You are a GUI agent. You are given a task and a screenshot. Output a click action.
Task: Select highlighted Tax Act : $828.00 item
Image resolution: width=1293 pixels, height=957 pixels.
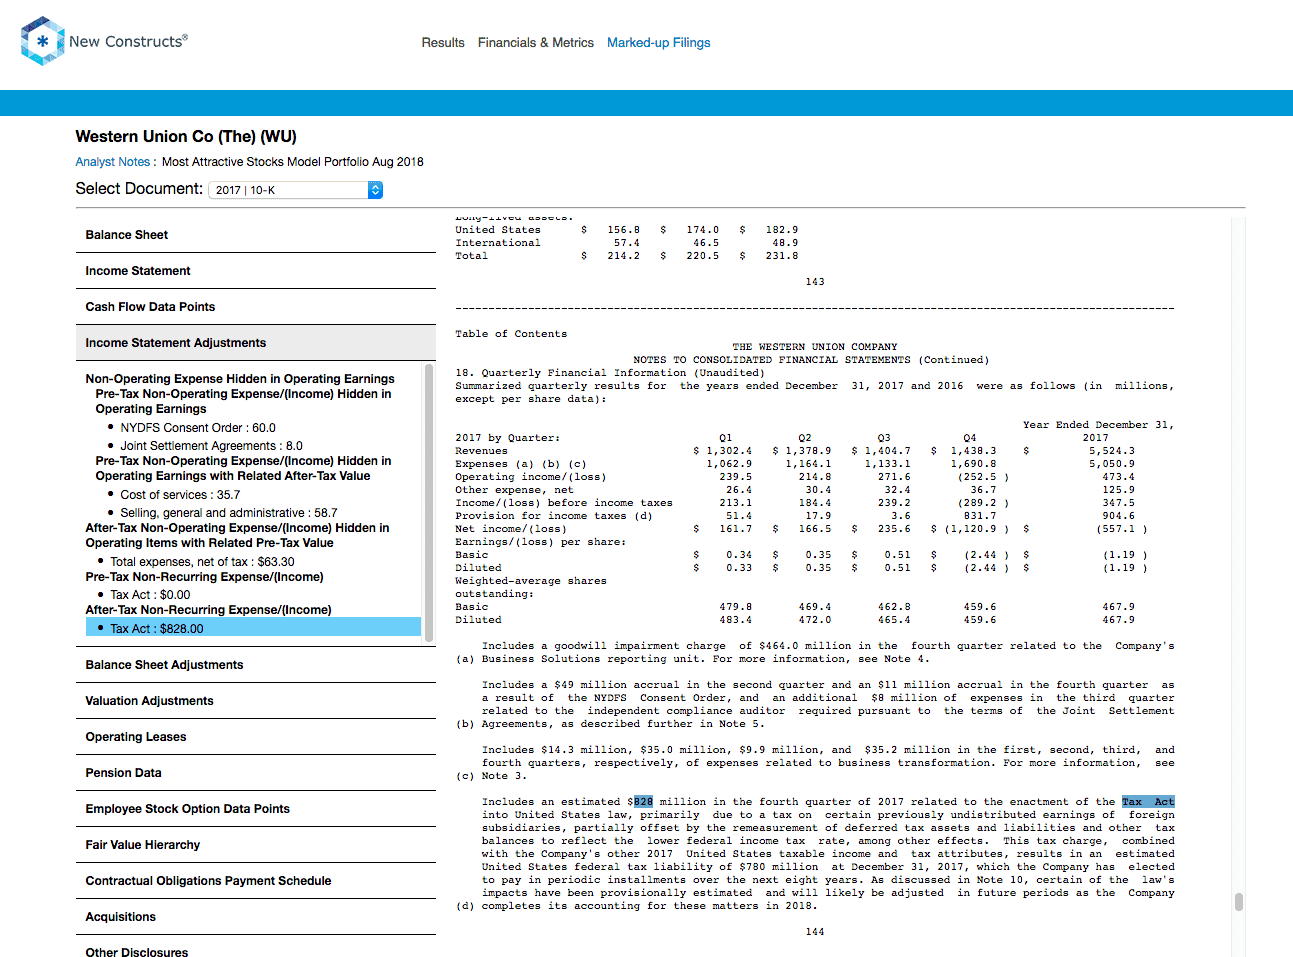point(253,628)
